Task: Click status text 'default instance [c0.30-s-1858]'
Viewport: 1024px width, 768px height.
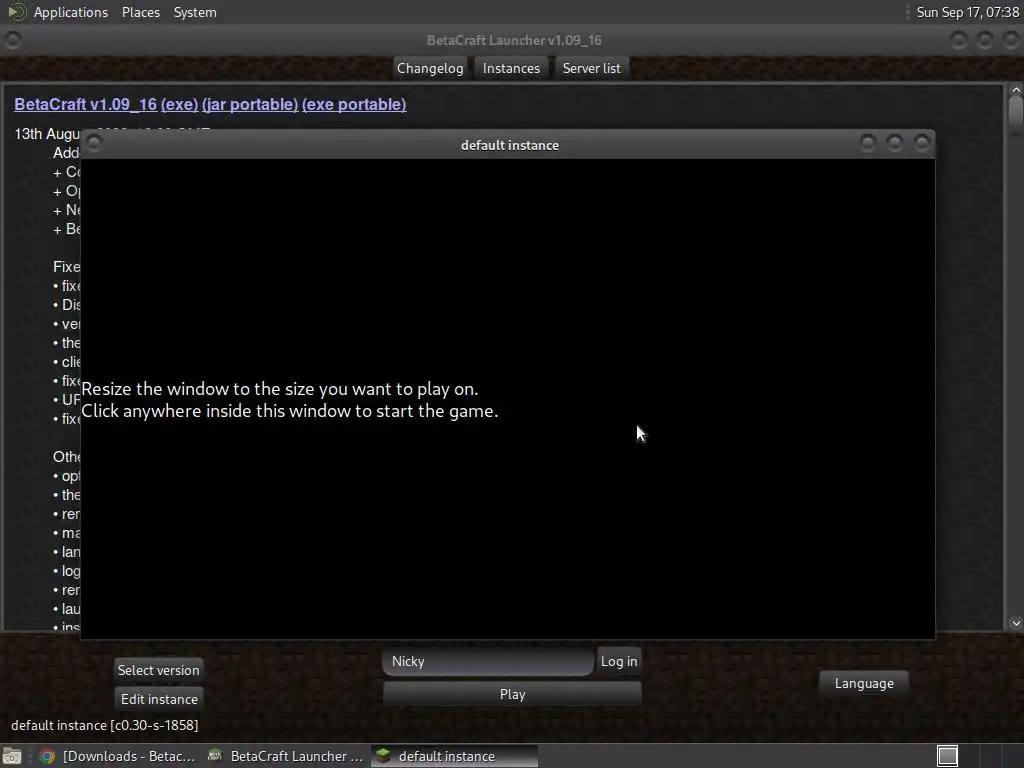Action: [104, 725]
